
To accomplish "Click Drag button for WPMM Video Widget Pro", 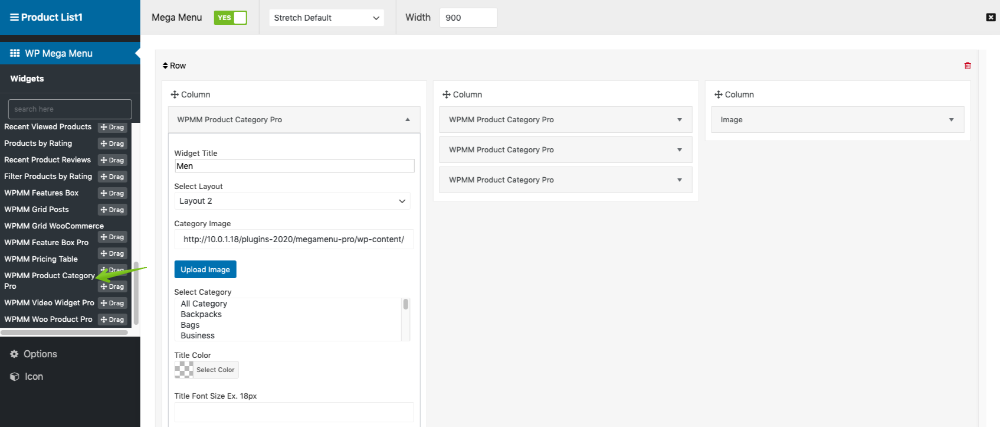I will 112,303.
